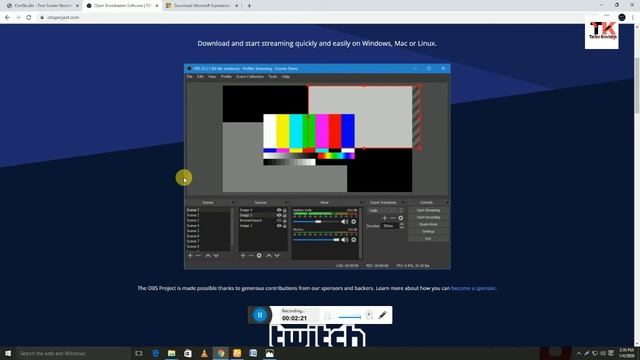Pause the screen recording
Screen dimensions: 640x360
[x=260, y=315]
